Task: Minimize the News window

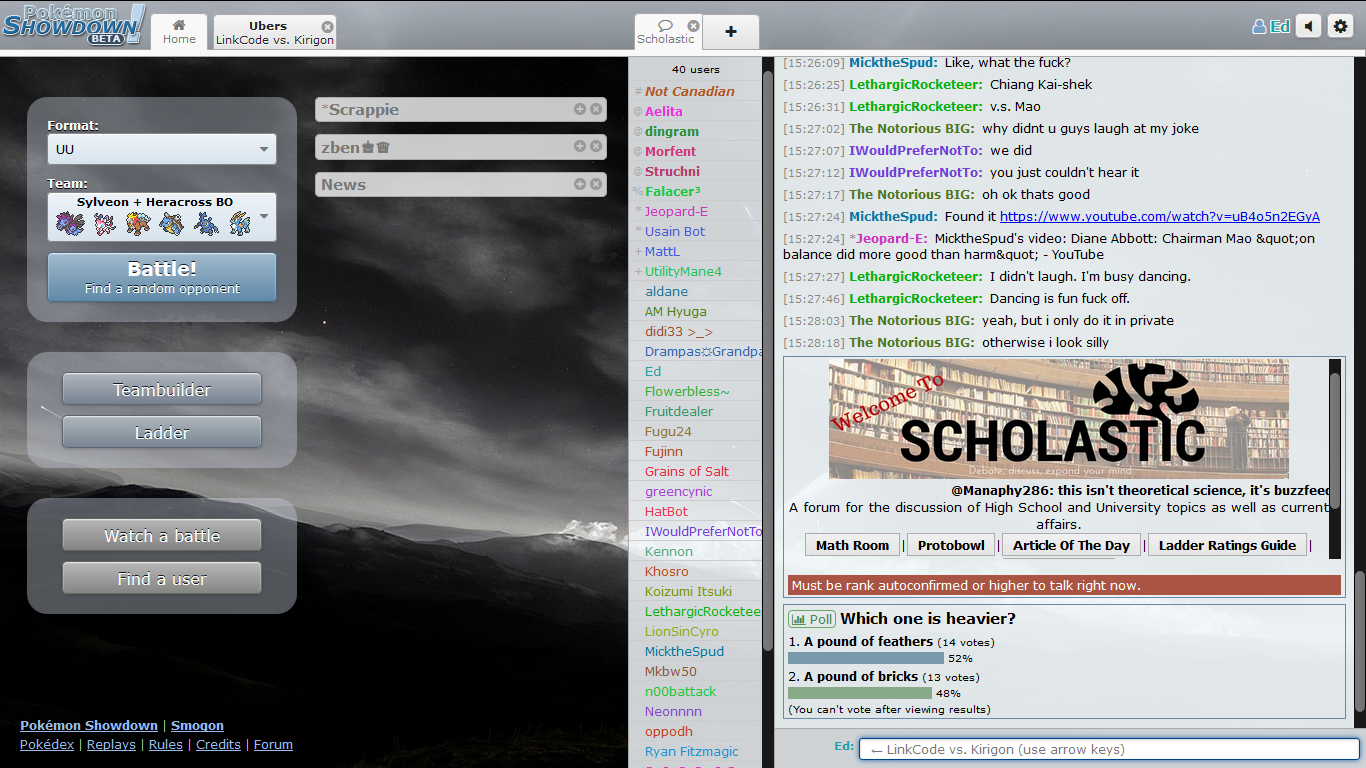Action: pos(580,184)
